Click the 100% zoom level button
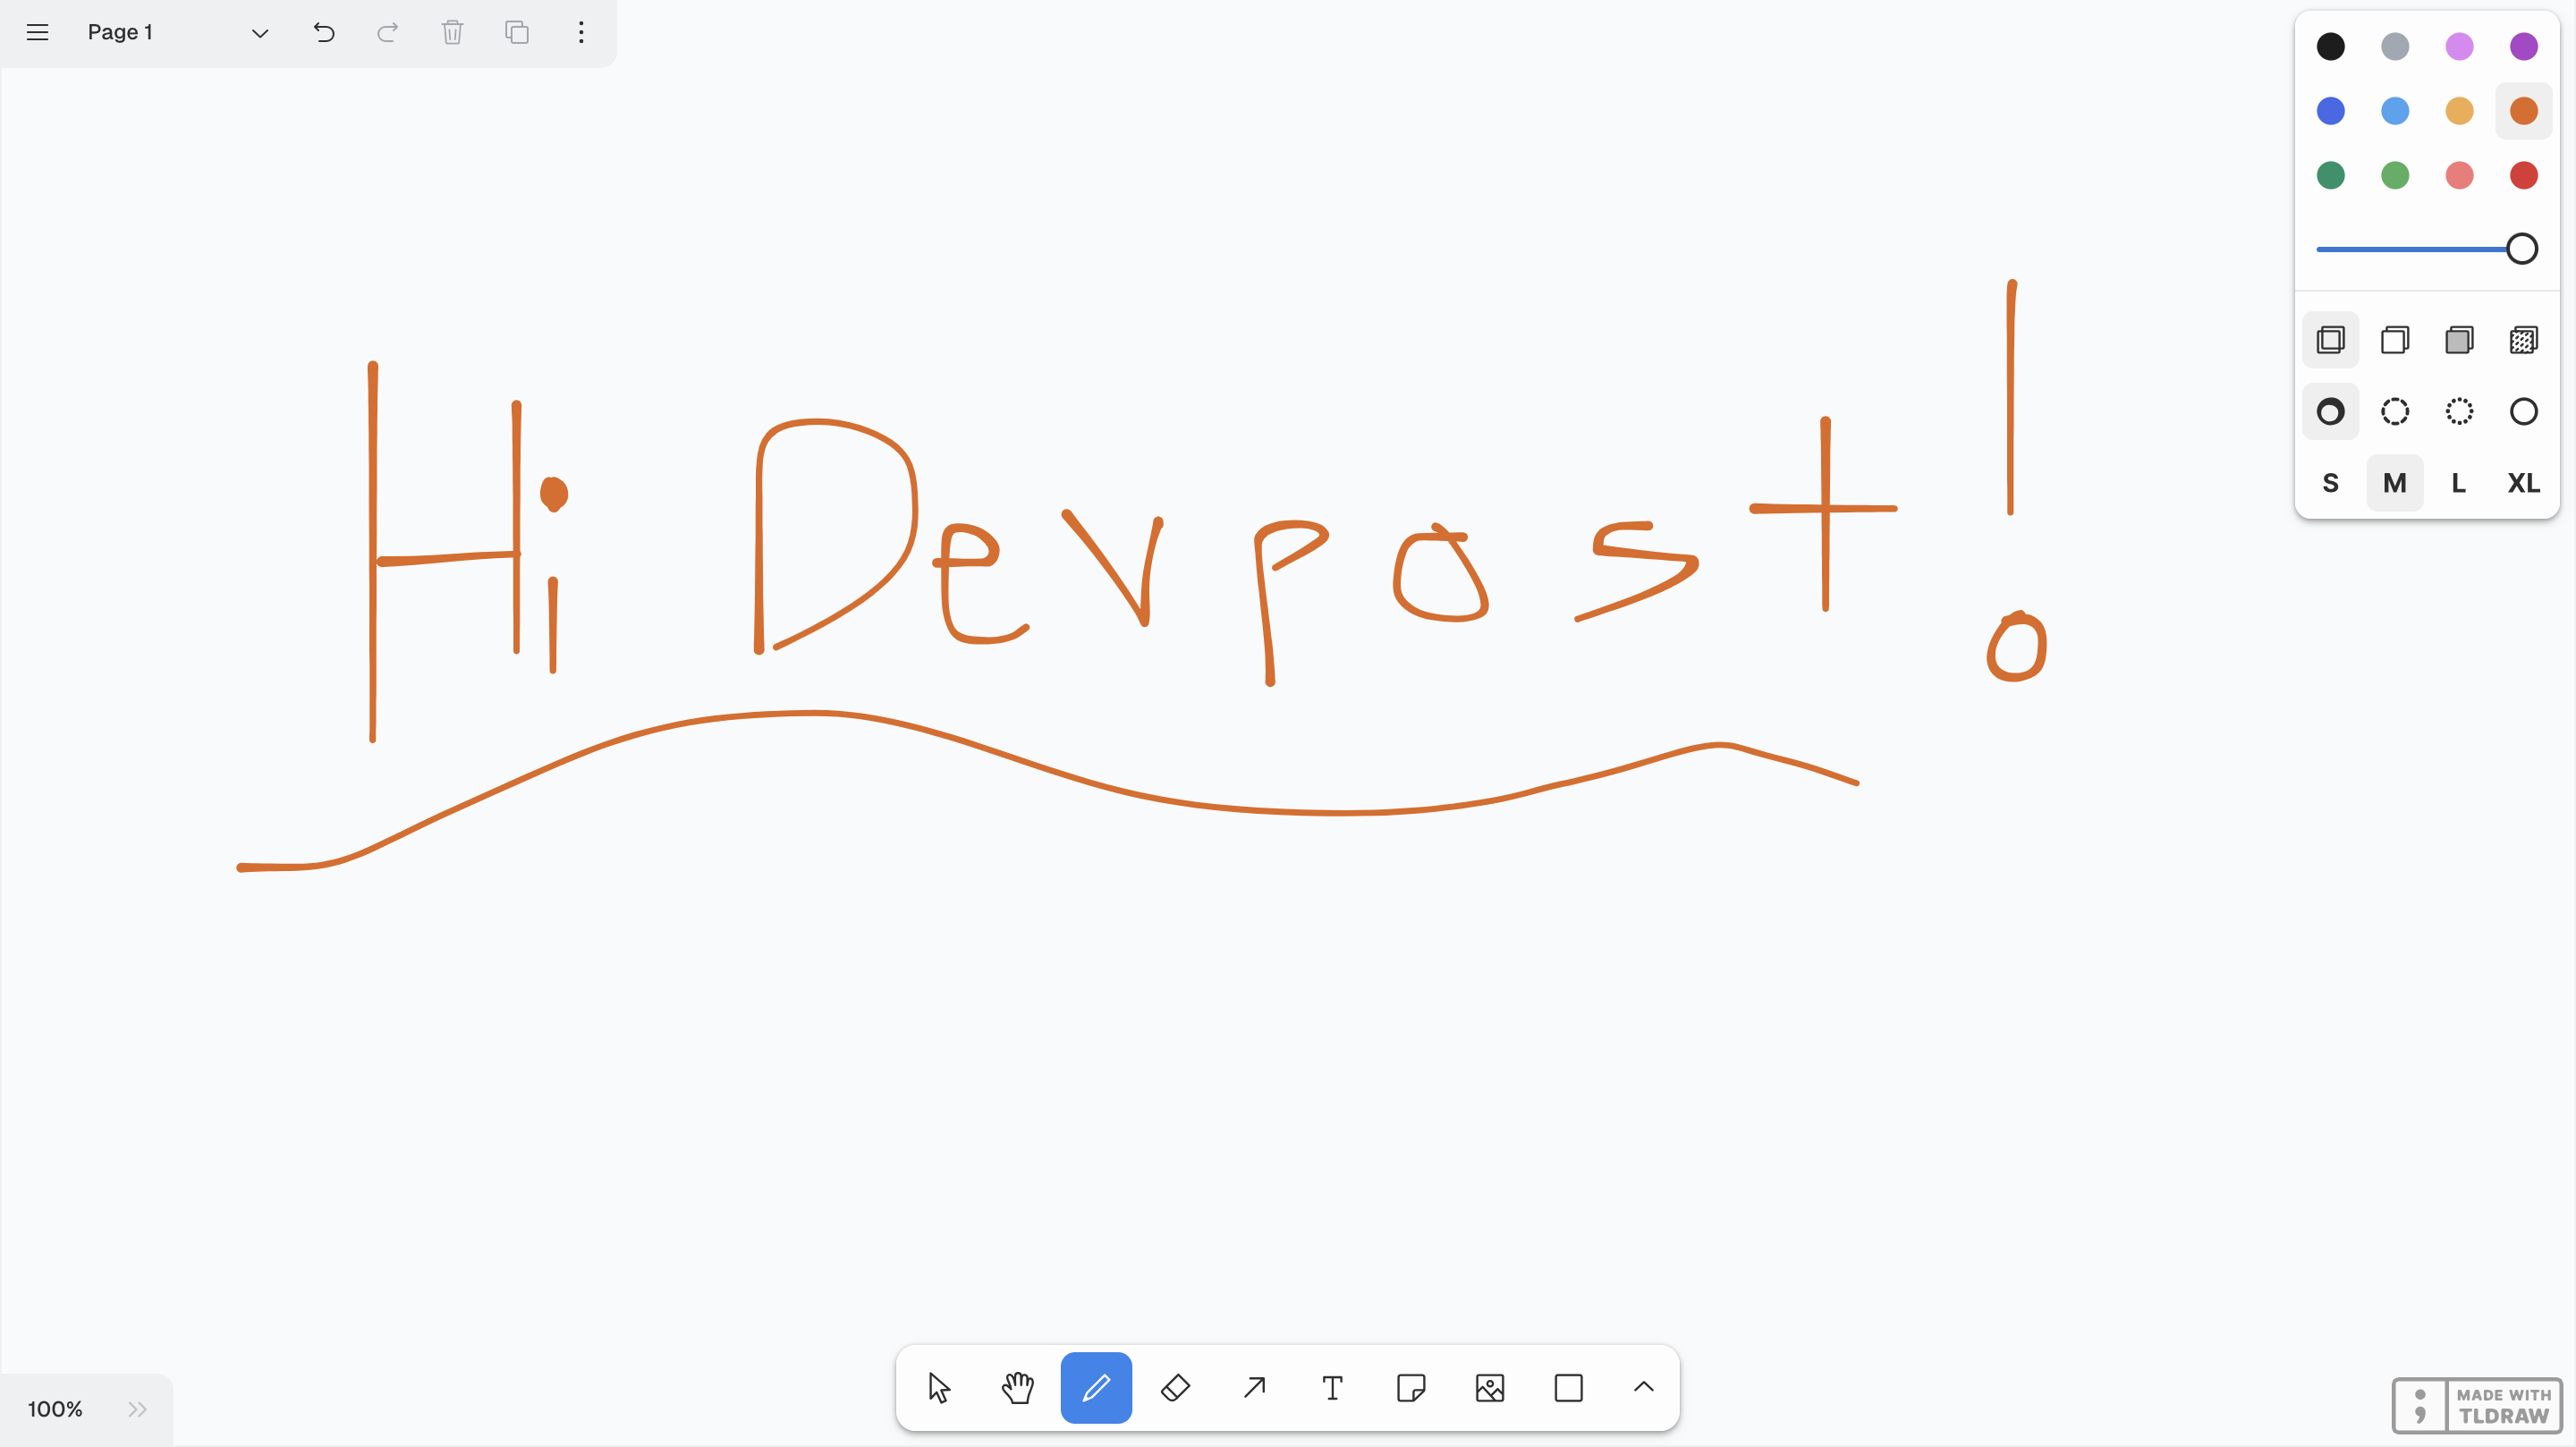Image resolution: width=2576 pixels, height=1447 pixels. point(55,1409)
